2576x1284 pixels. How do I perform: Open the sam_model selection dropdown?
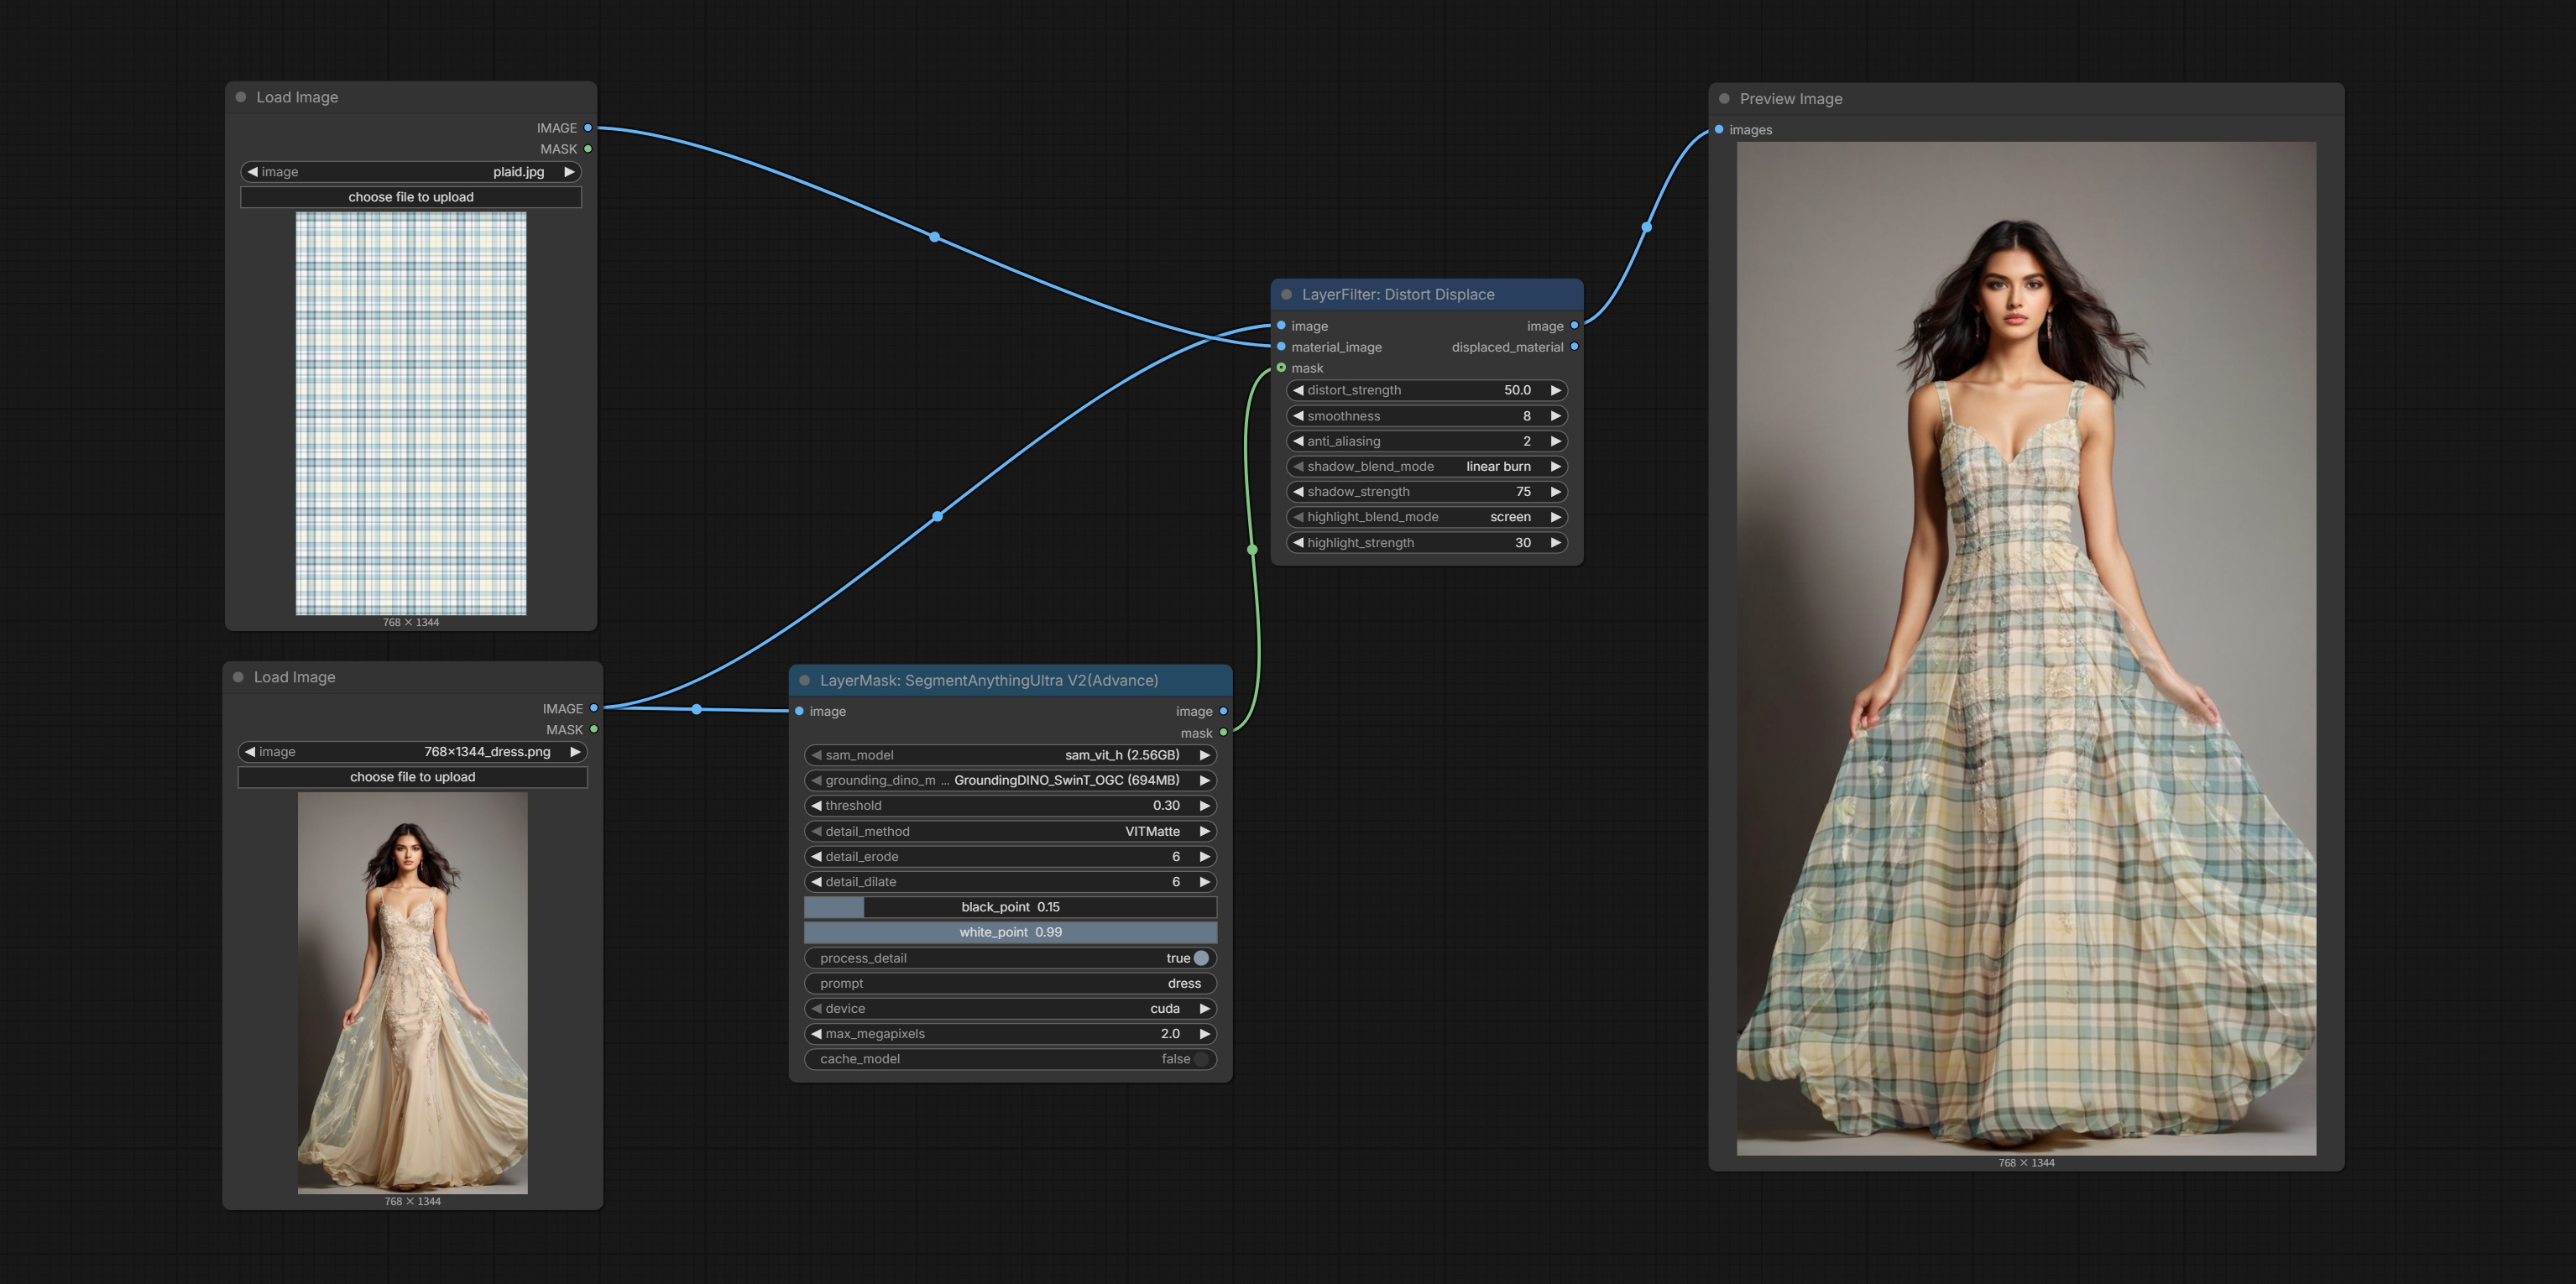[1010, 755]
